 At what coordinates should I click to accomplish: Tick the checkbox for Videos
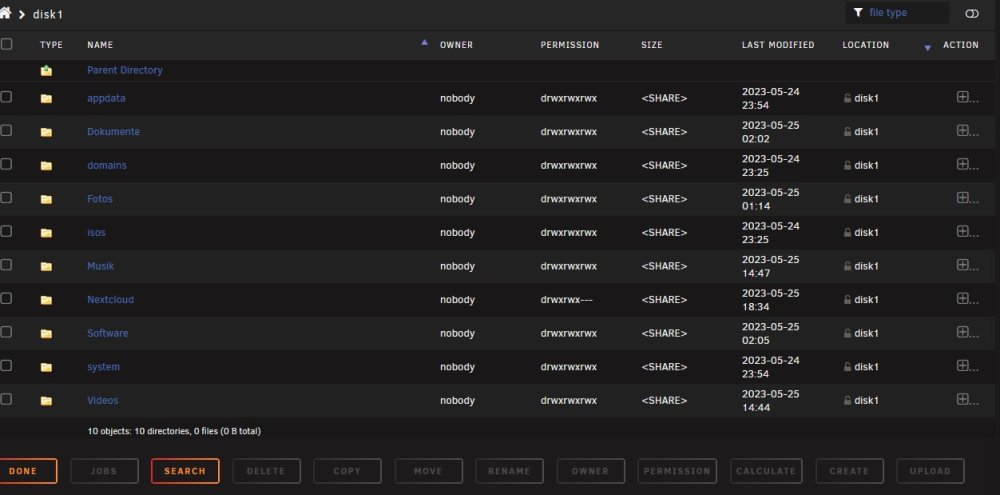pyautogui.click(x=6, y=399)
